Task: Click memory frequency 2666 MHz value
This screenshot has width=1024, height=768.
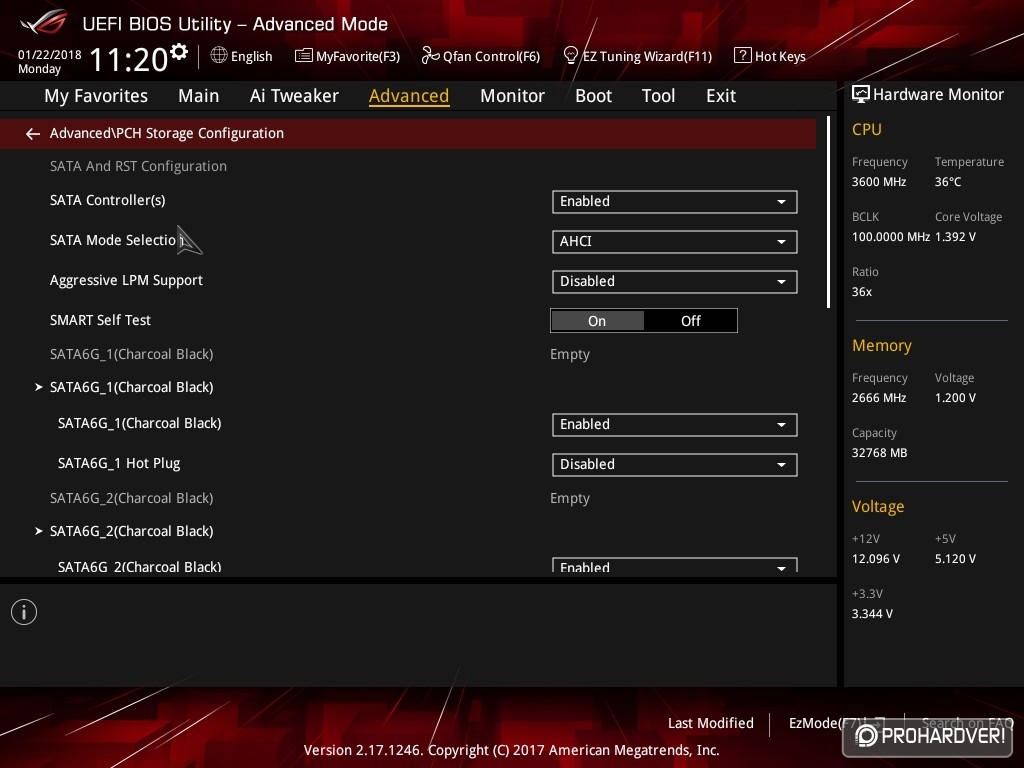Action: point(879,398)
